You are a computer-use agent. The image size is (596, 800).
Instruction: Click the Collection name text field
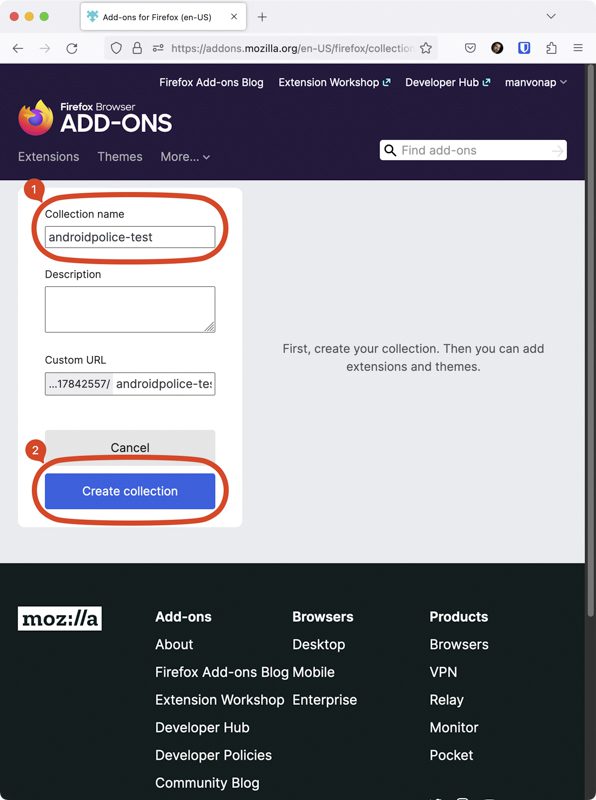point(130,237)
